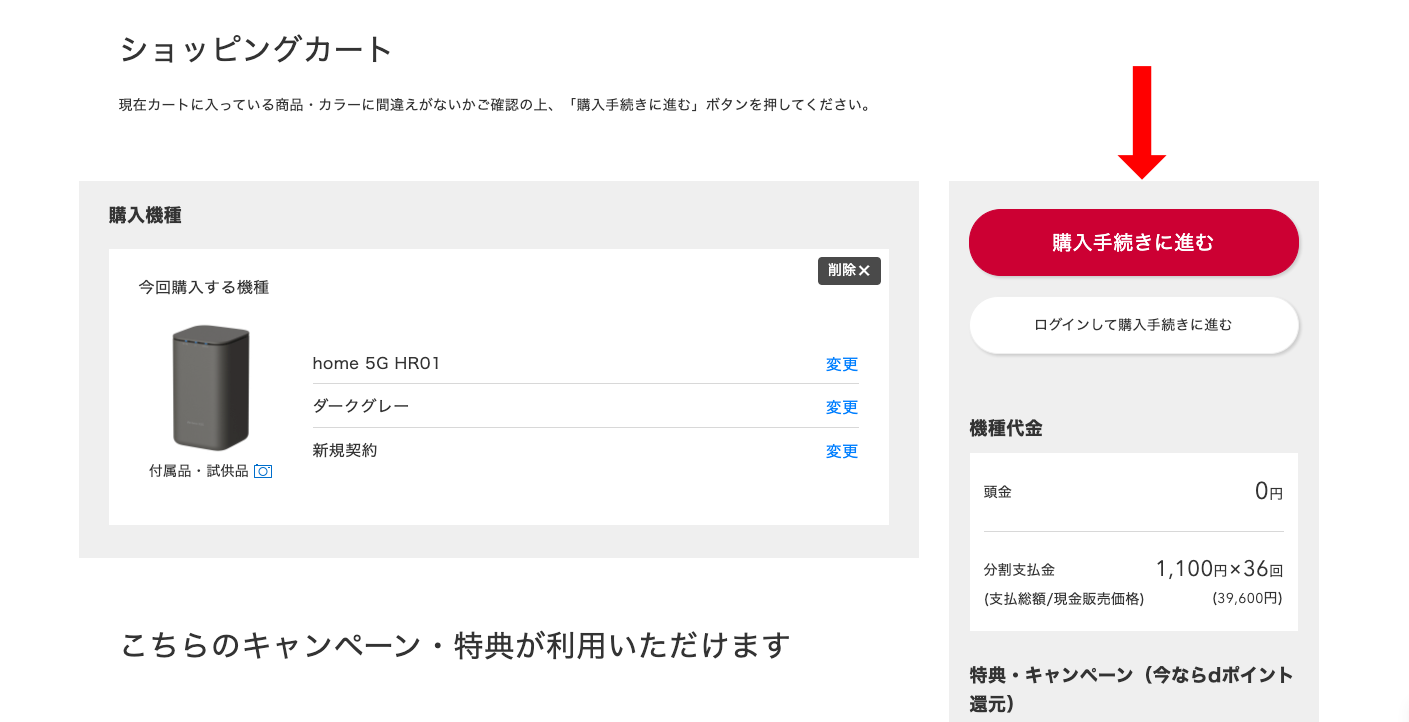Click the 購入機種 section heading
This screenshot has width=1409, height=722.
coord(145,215)
